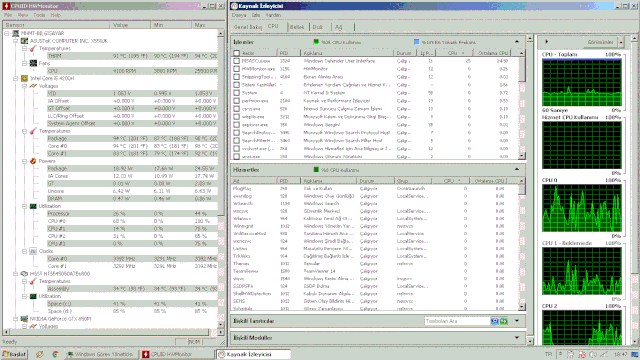Click the Başlat start button
This screenshot has width=640, height=360.
point(14,354)
